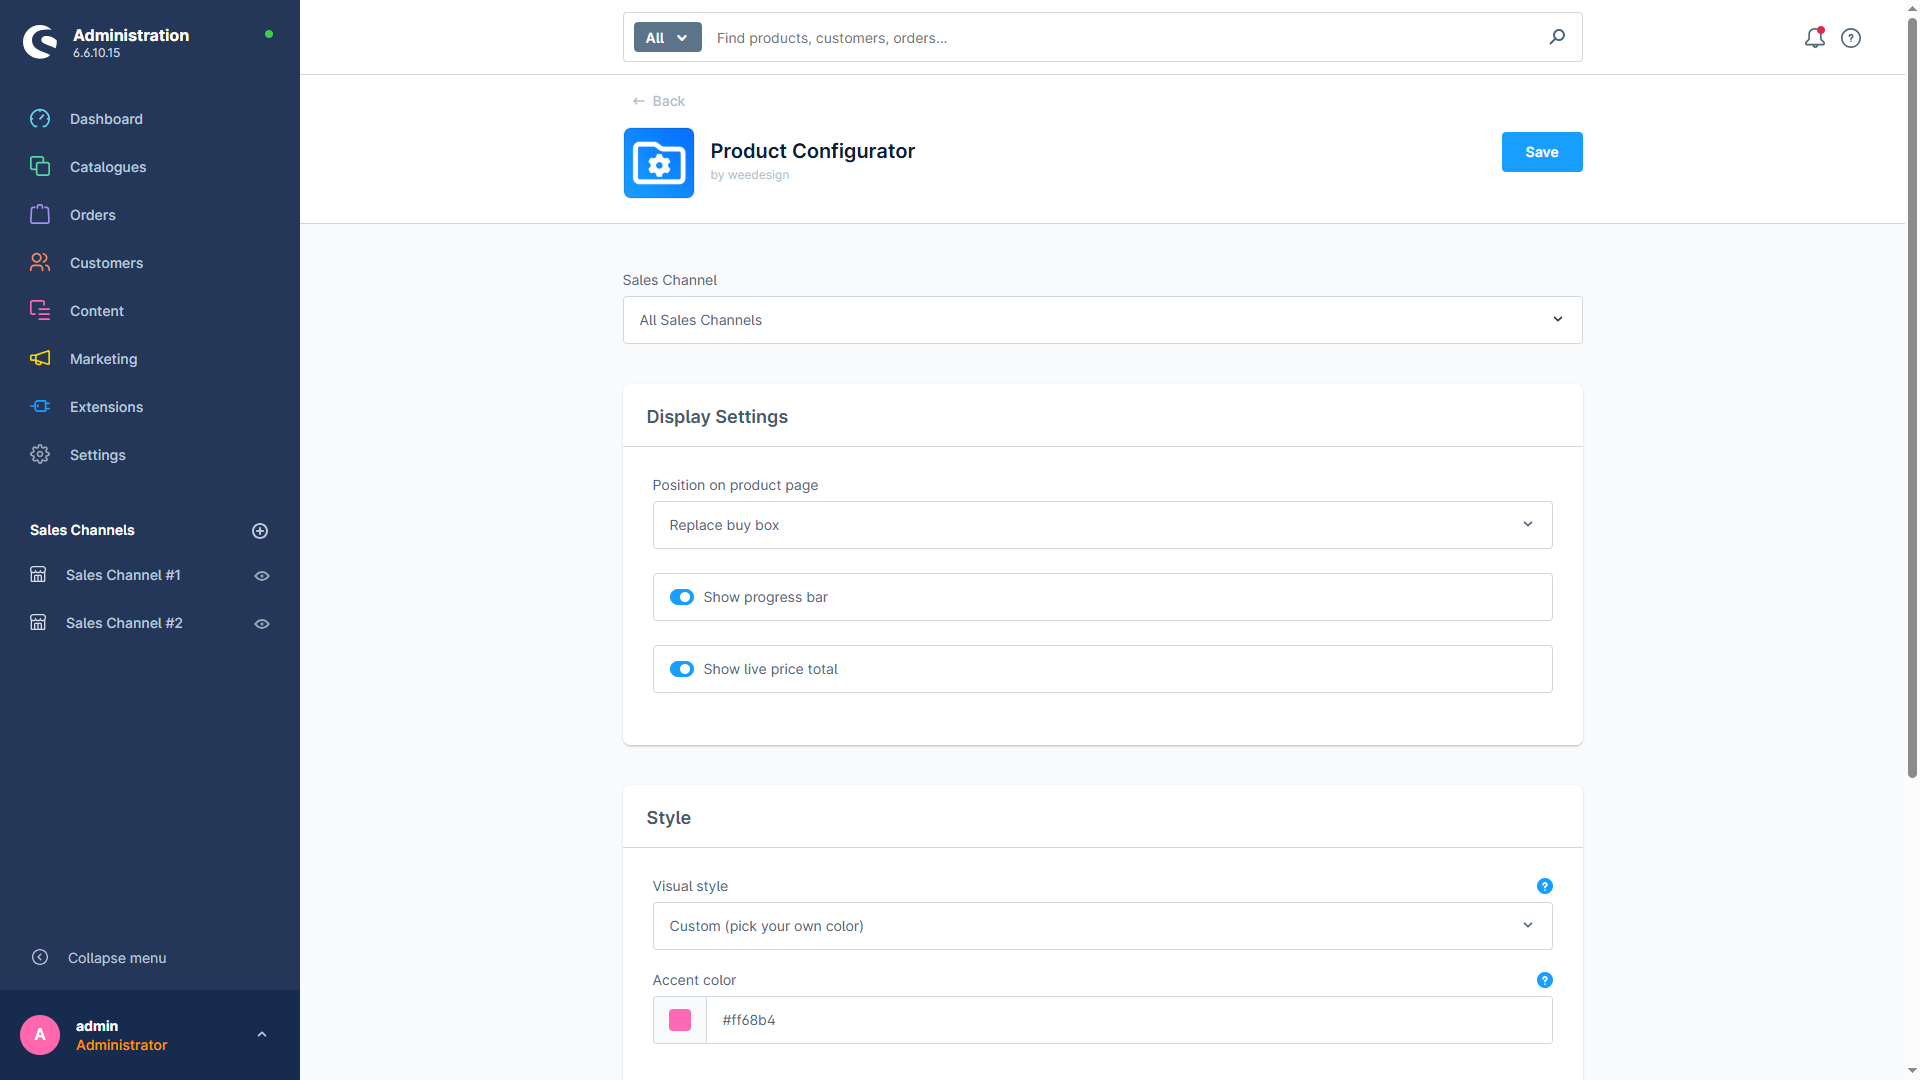Click the Settings gear icon
This screenshot has height=1080, width=1920.
40,454
